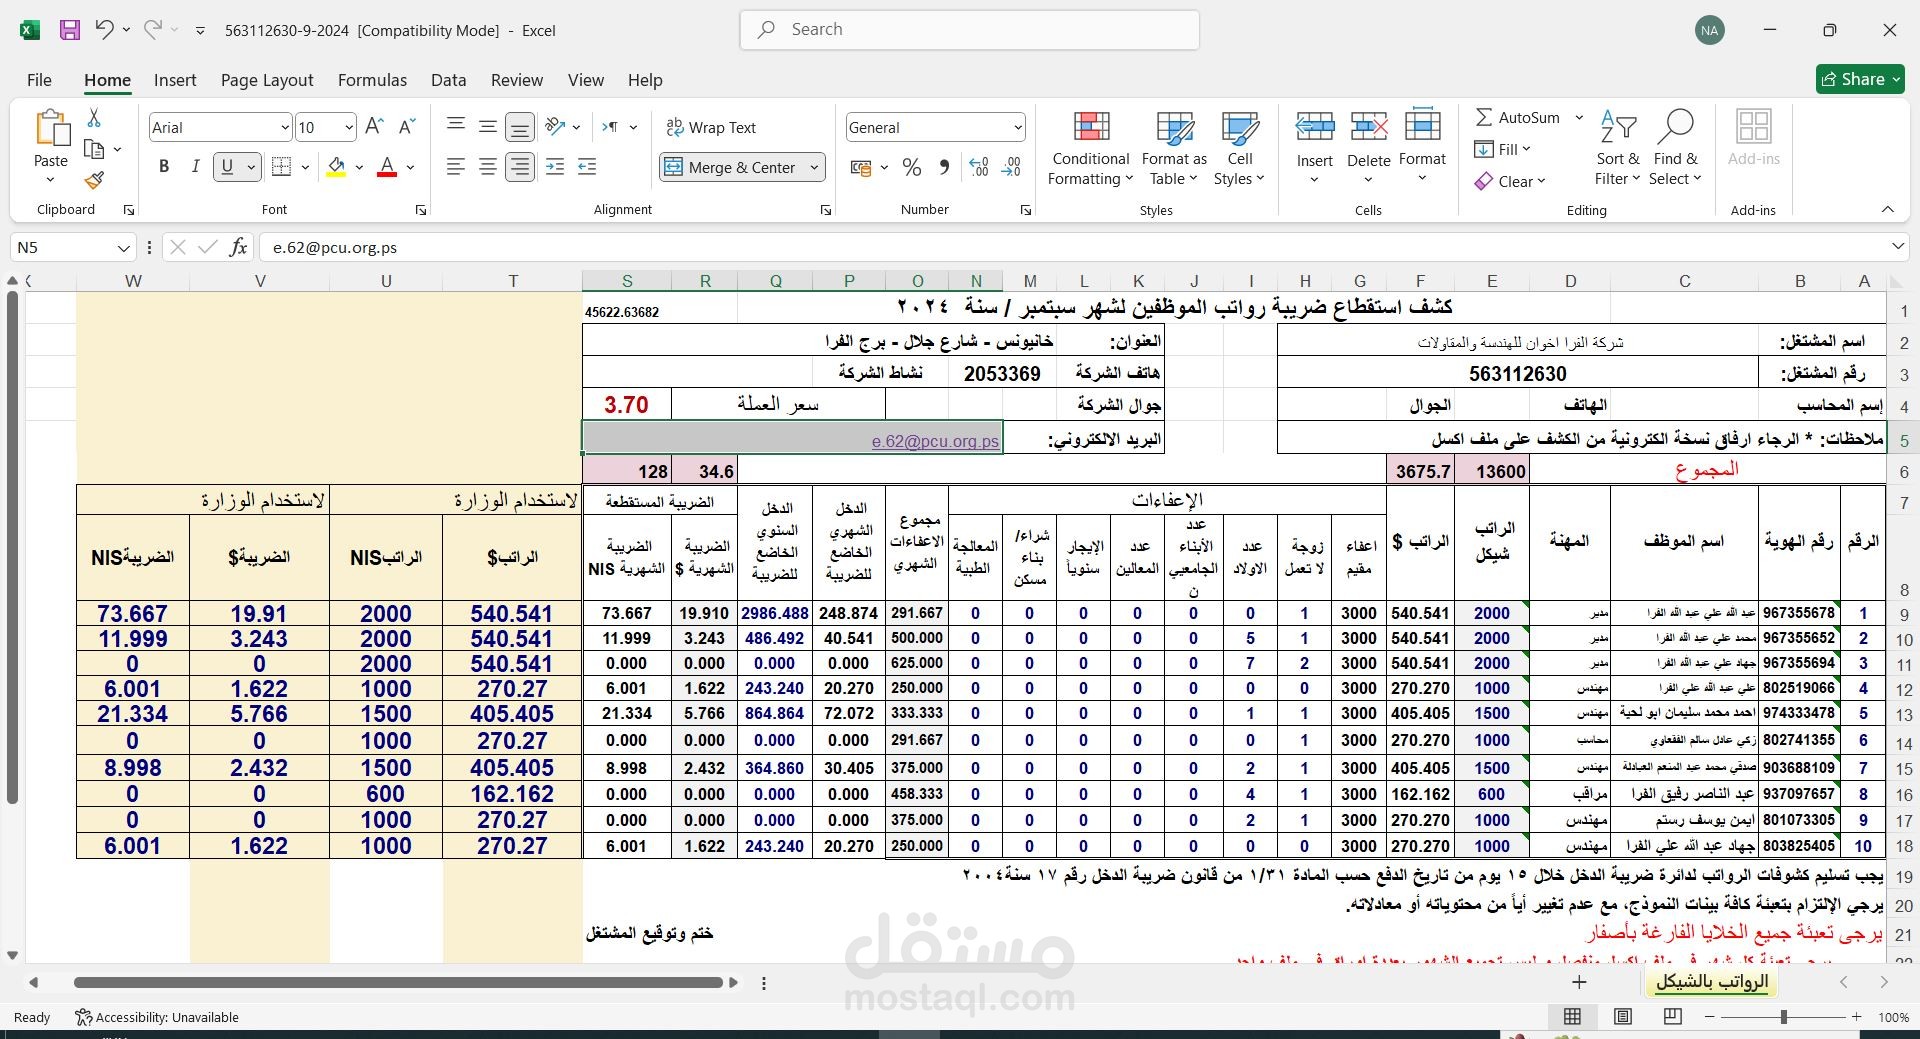Click Format as Table button
Image resolution: width=1920 pixels, height=1039 pixels.
tap(1174, 148)
